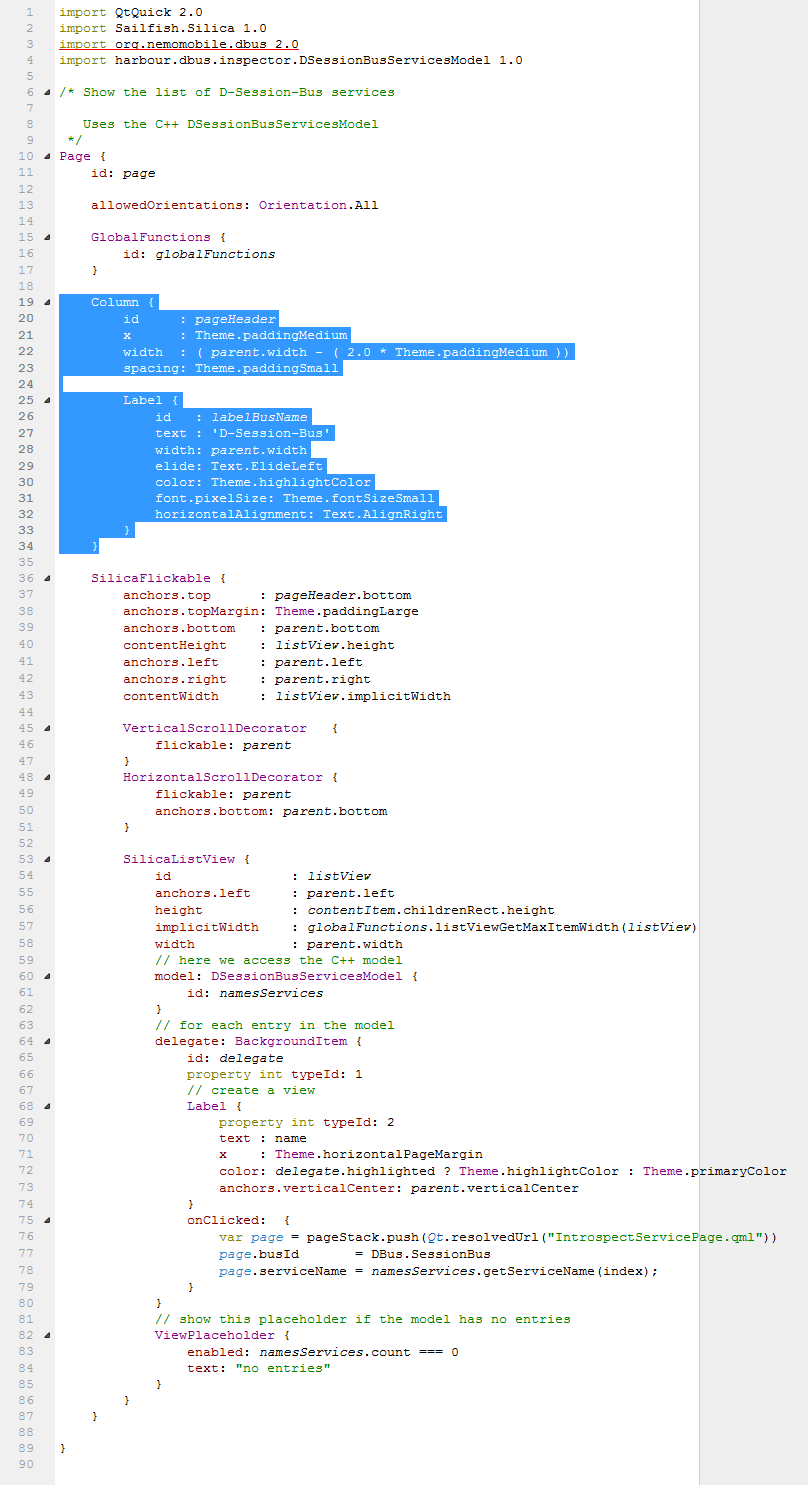Fold the onClicked handler at line 75
Screen dimensions: 808x1485
click(47, 1220)
